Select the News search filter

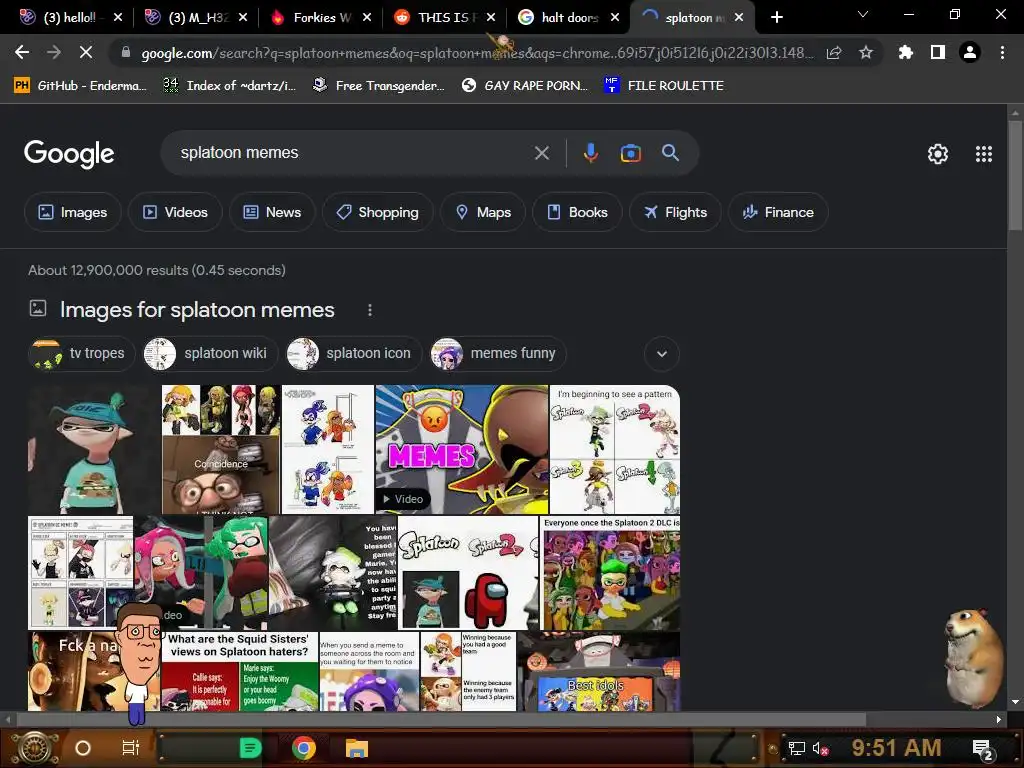(x=272, y=212)
